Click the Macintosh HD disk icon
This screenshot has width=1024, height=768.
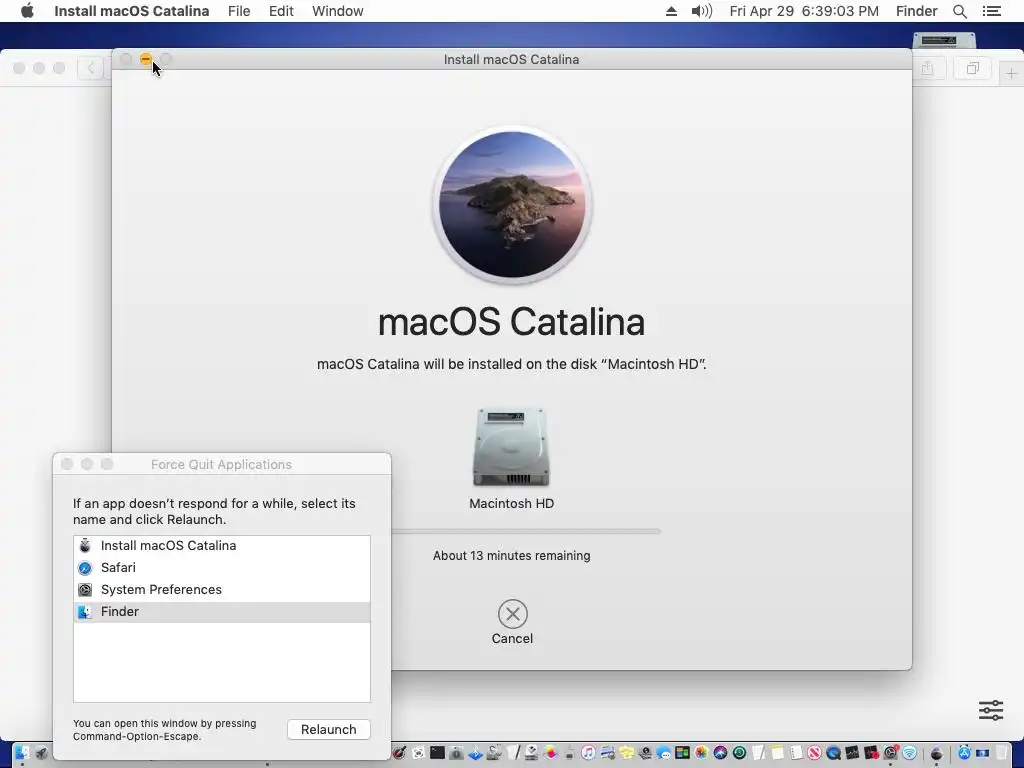[x=511, y=447]
